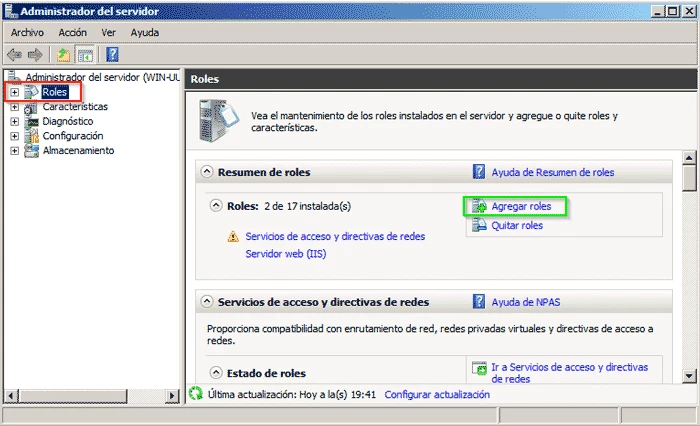Expand the Almacenamiento tree node
700x426 pixels.
(15, 151)
